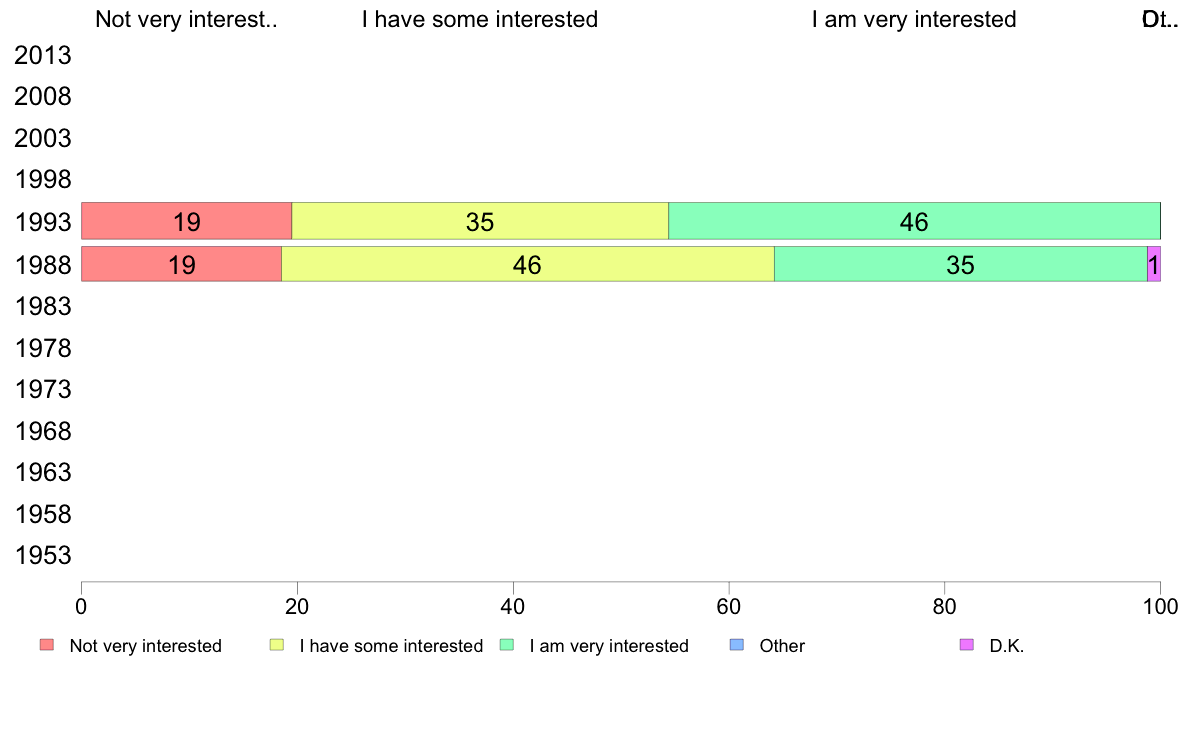Click the 1953 year label
This screenshot has height=736, width=1188.
(x=42, y=556)
